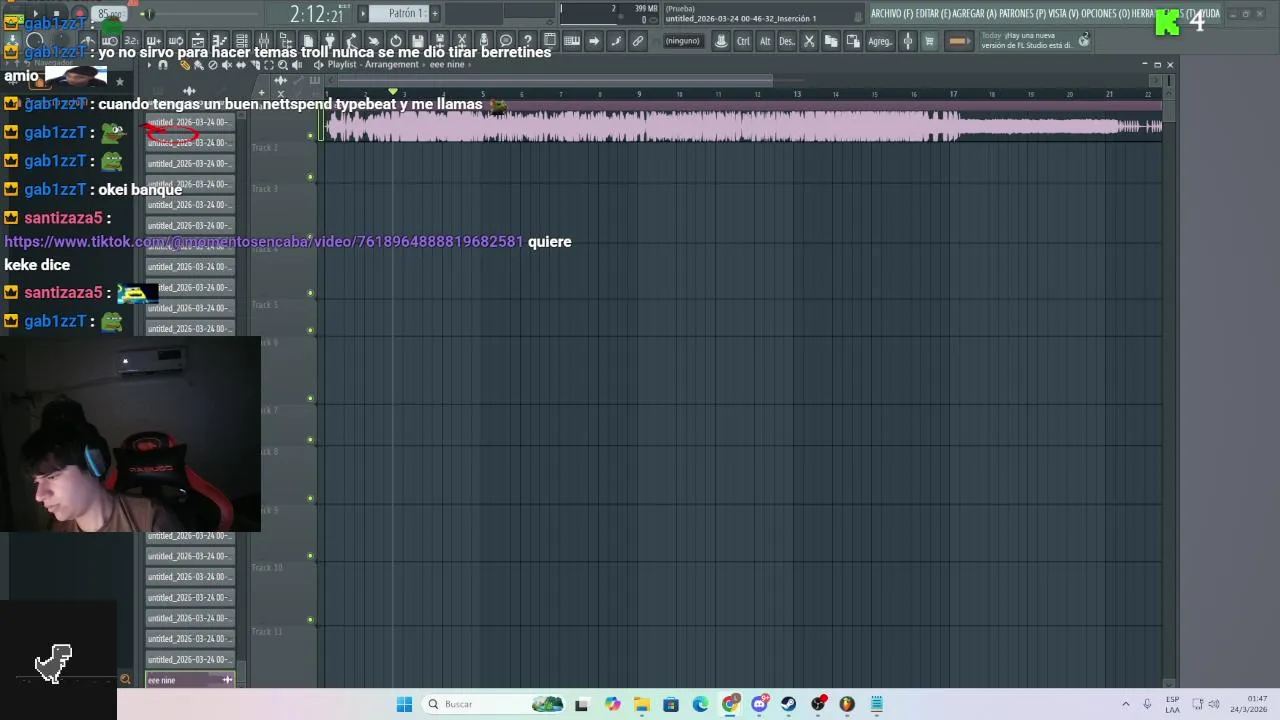This screenshot has width=1280, height=720.
Task: Open File Explorer from the taskbar
Action: click(x=641, y=704)
